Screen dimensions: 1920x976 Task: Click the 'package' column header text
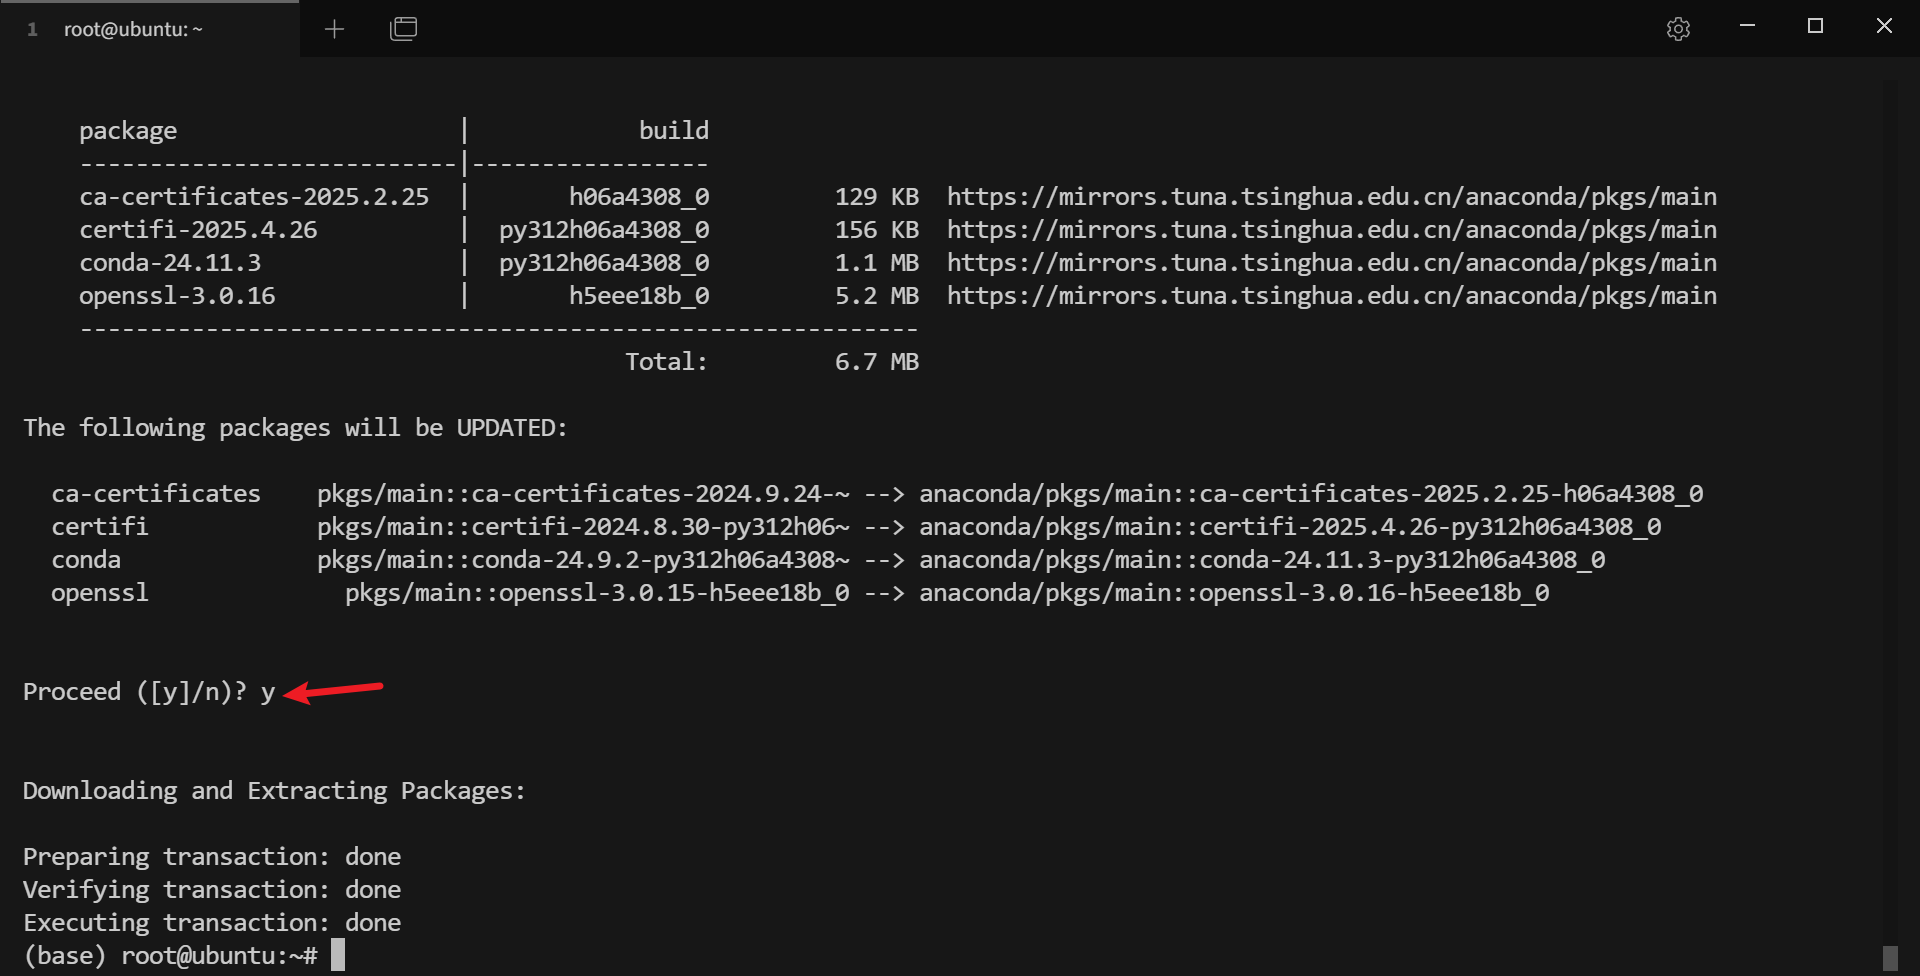(x=128, y=131)
